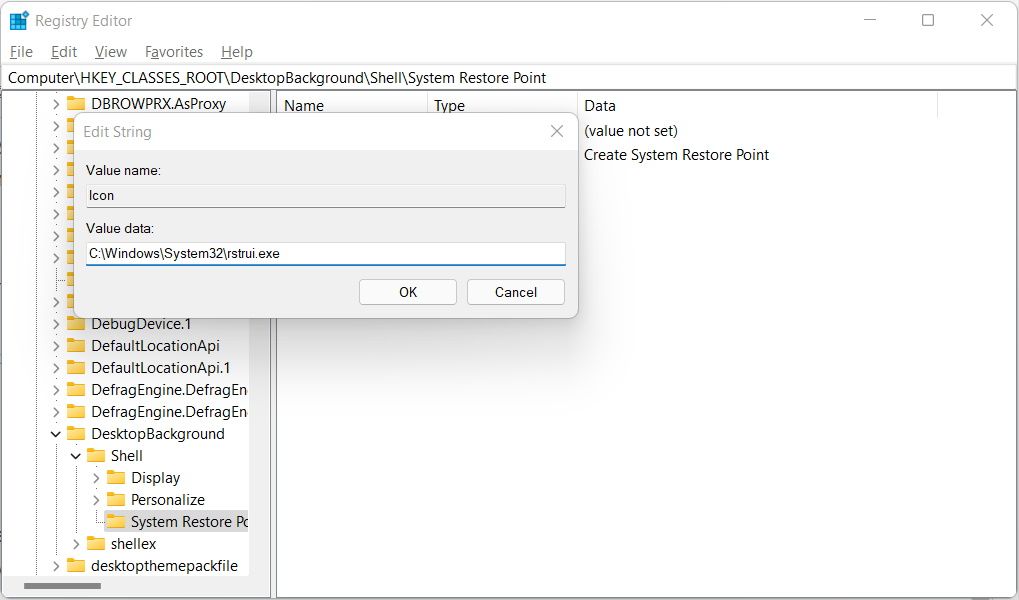Collapse the DesktopBackground key
The width and height of the screenshot is (1019, 600).
point(56,434)
